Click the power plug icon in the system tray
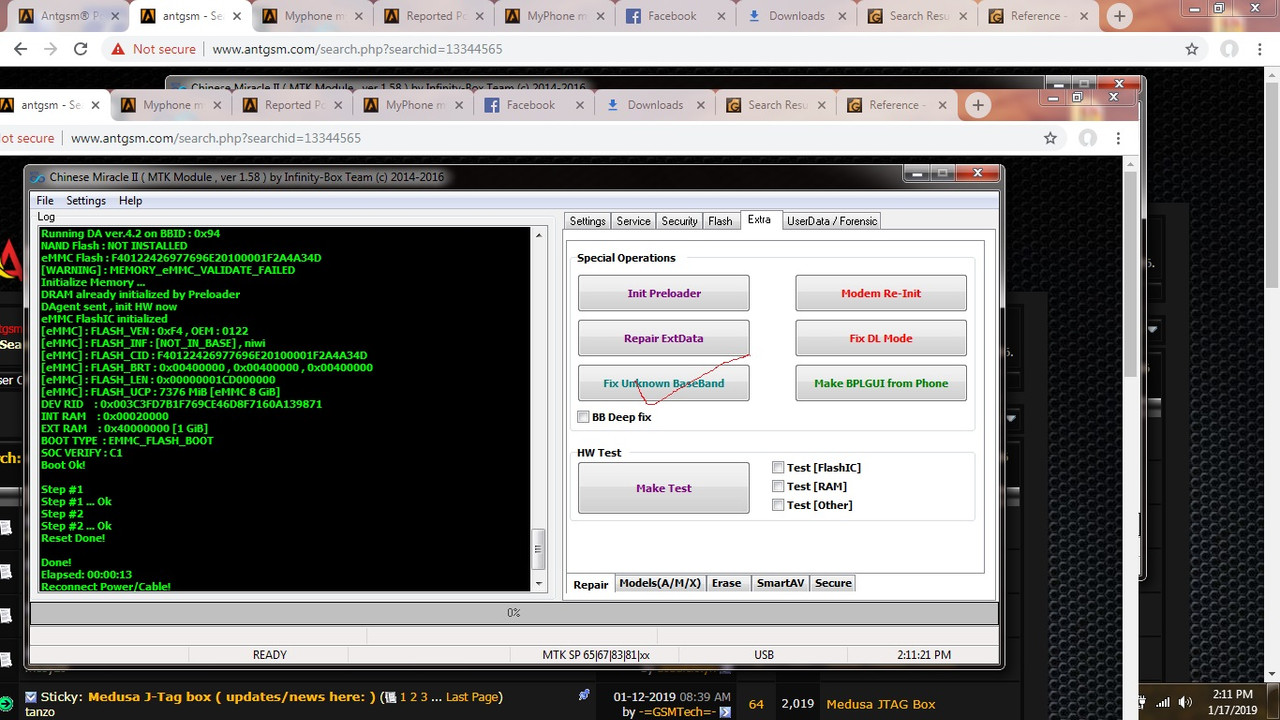1280x720 pixels. [x=1141, y=703]
